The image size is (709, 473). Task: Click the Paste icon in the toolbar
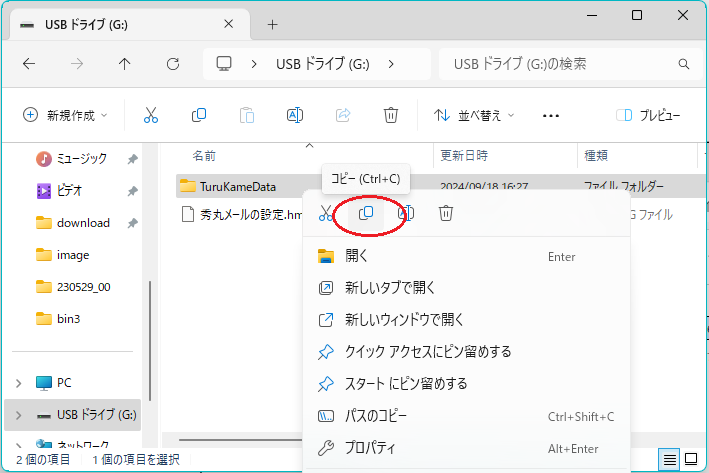247,115
